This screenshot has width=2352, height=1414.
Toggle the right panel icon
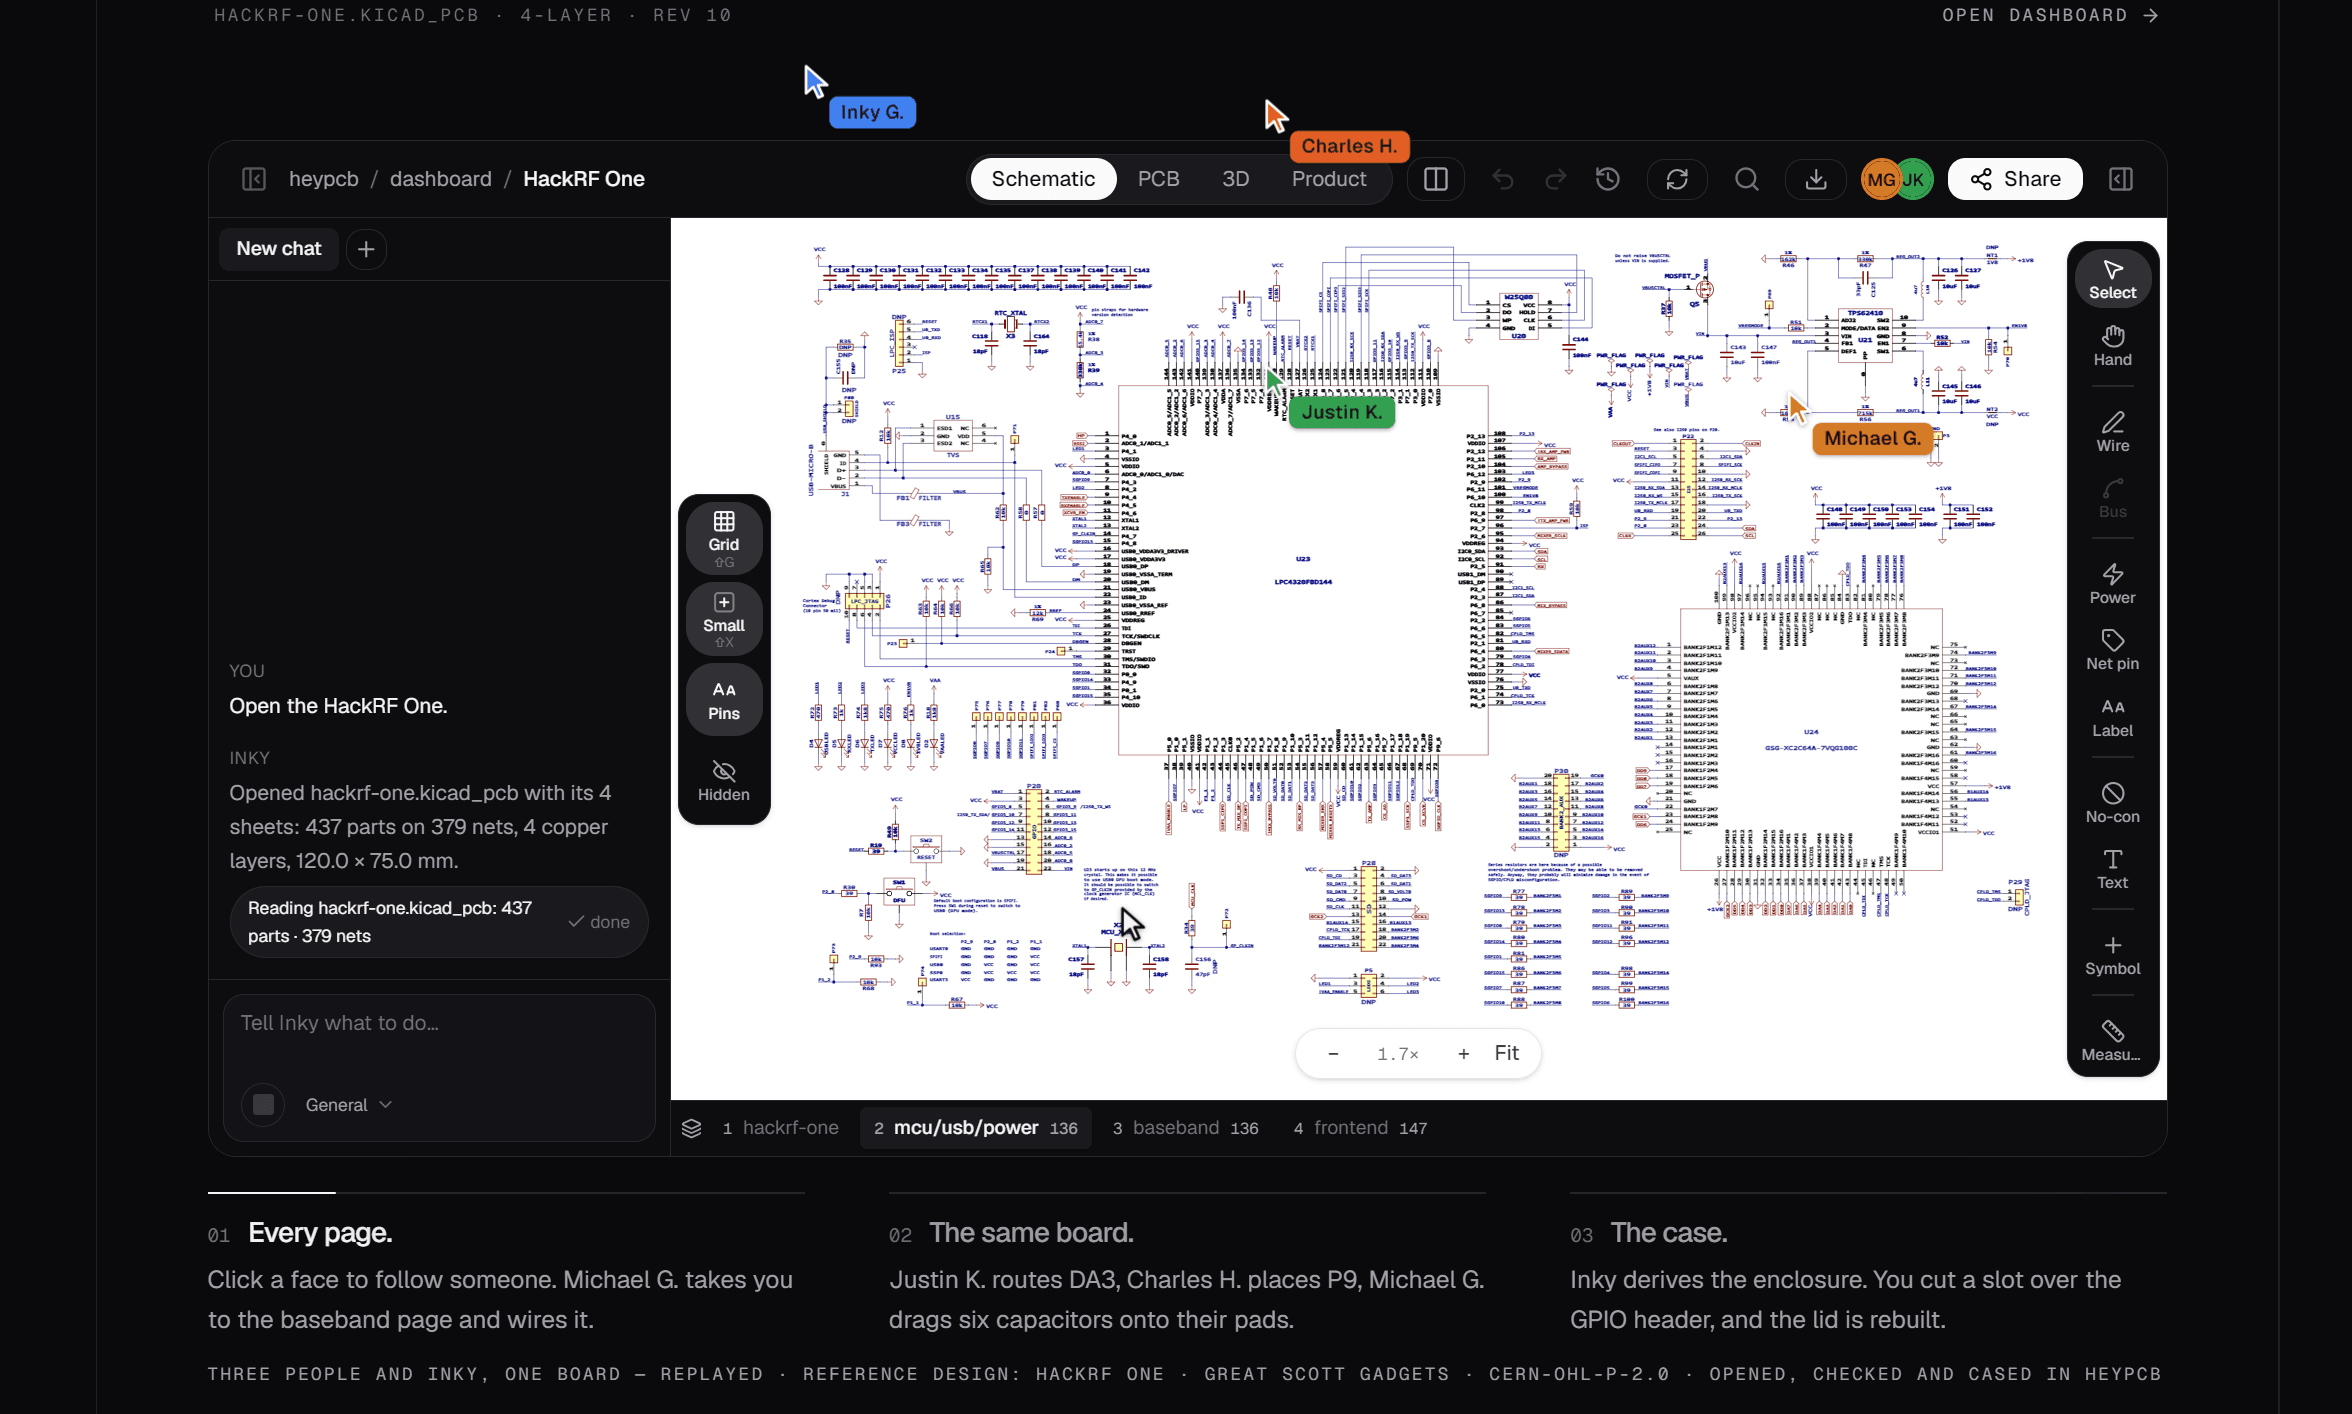coord(2120,179)
